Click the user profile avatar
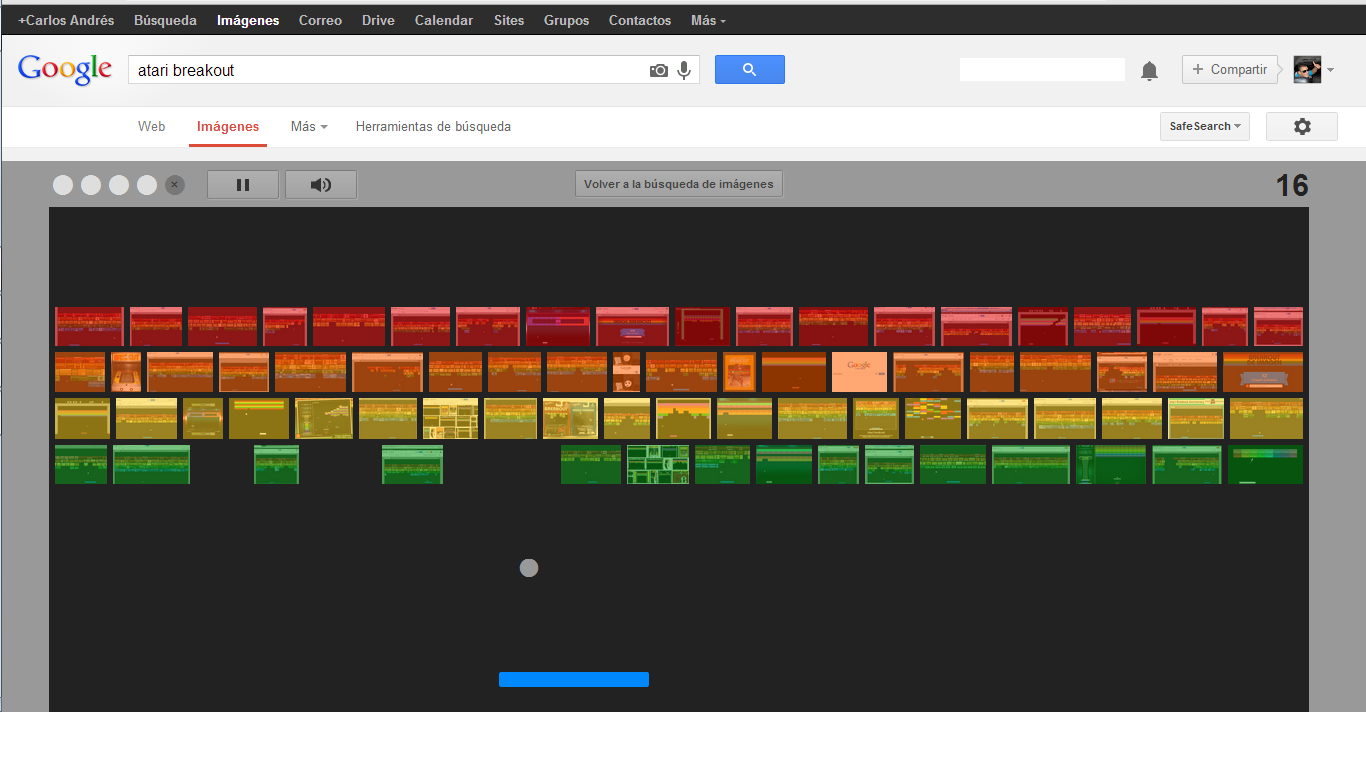Viewport: 1366px width, 768px height. [1307, 70]
